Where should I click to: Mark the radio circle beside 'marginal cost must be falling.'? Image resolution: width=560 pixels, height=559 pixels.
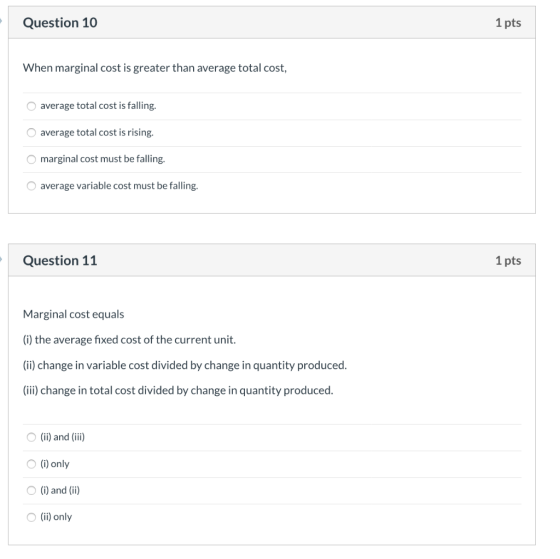click(x=31, y=159)
